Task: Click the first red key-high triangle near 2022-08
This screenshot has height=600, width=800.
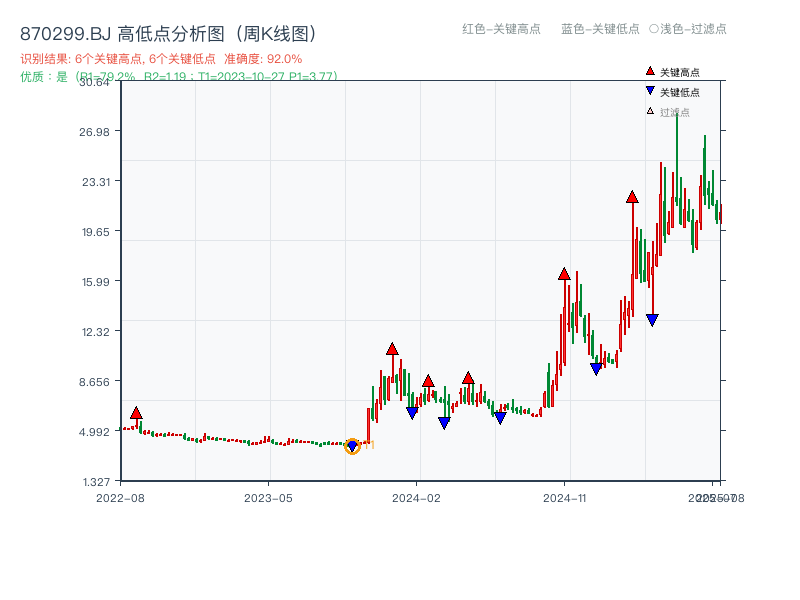Action: coord(135,411)
